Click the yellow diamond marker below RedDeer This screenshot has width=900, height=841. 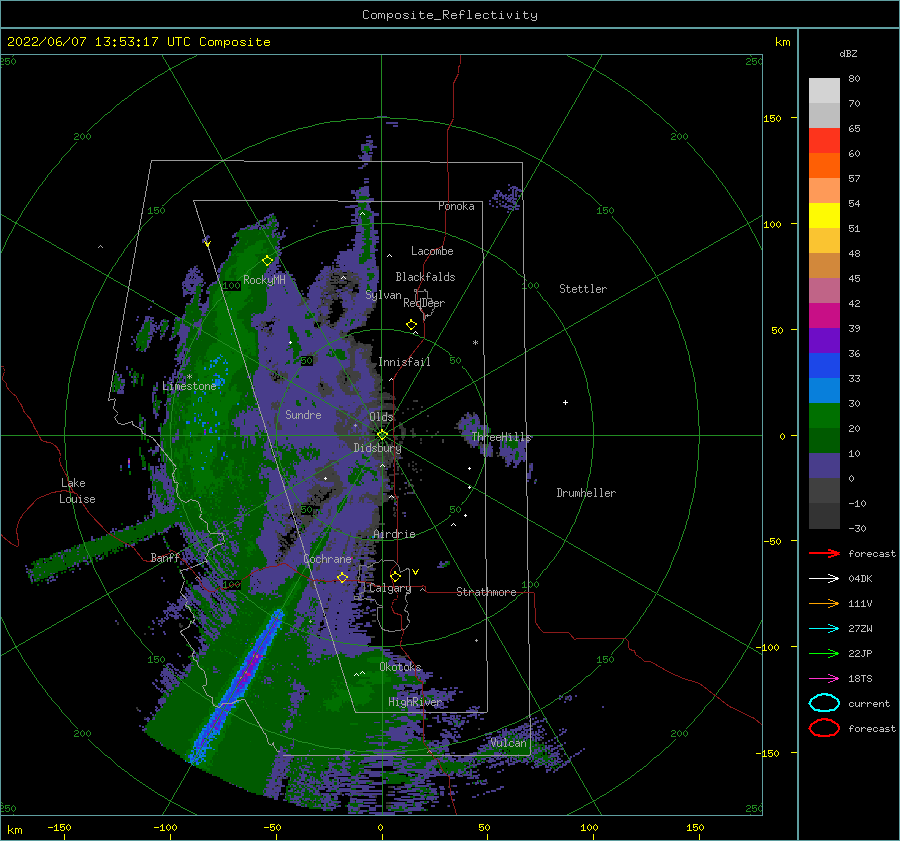[x=412, y=325]
